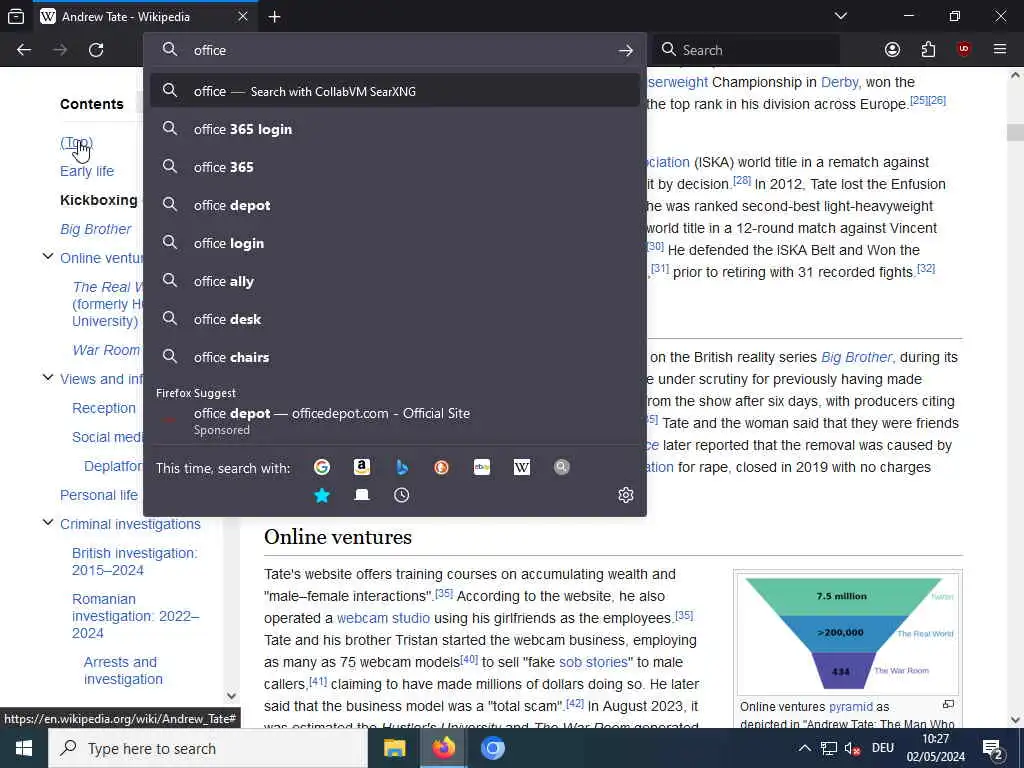Screen dimensions: 1024x768
Task: Select the Andrew Tate - Wikipedia tab
Action: pos(144,16)
